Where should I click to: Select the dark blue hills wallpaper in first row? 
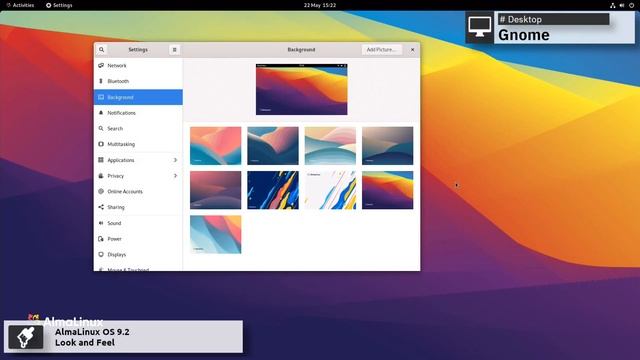pos(273,146)
